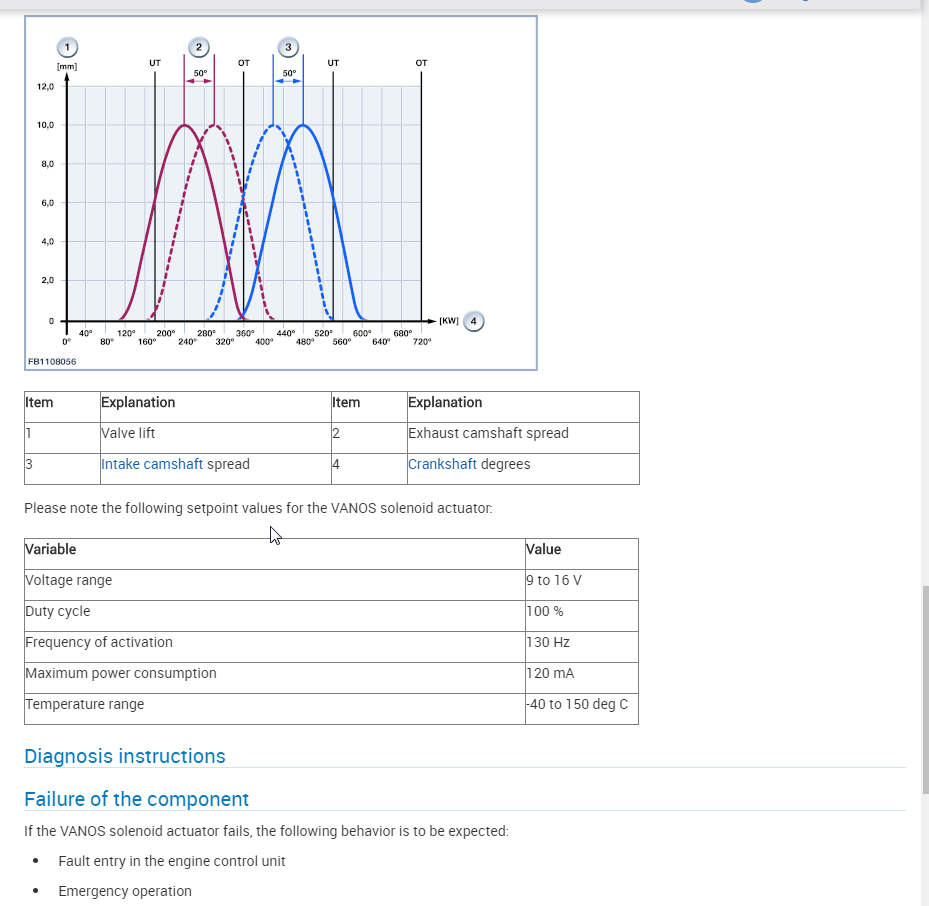Click the valve lift diagram image

[x=280, y=200]
